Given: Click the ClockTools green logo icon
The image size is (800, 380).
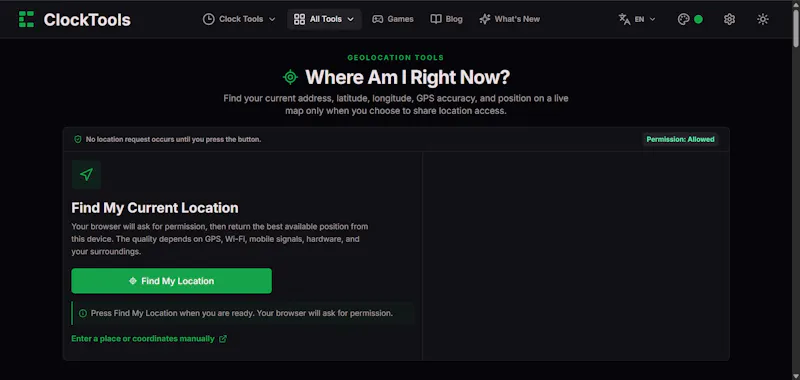Looking at the screenshot, I should click(26, 19).
